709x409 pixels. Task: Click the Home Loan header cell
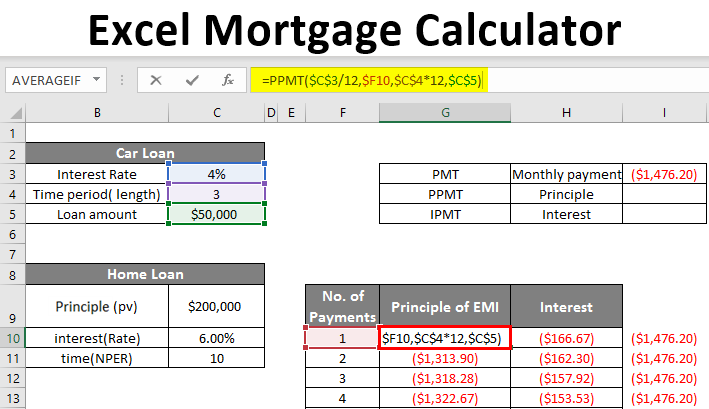point(145,274)
